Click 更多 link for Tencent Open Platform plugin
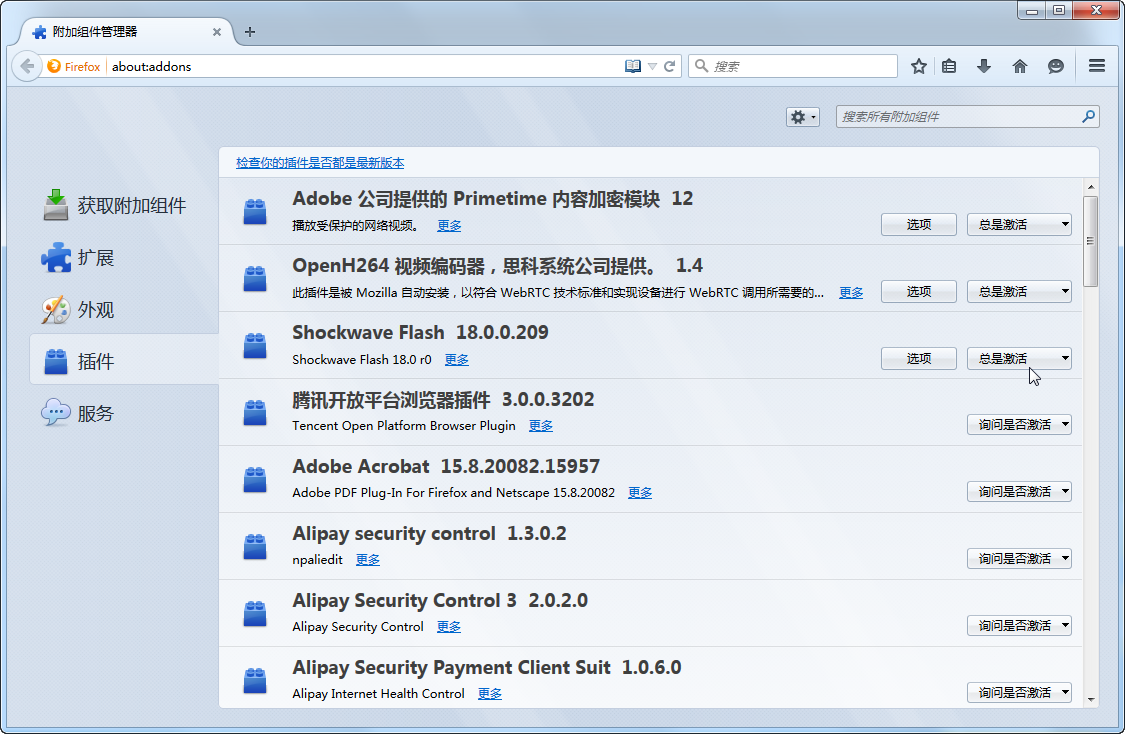Screen dimensions: 1125x734 coord(541,425)
